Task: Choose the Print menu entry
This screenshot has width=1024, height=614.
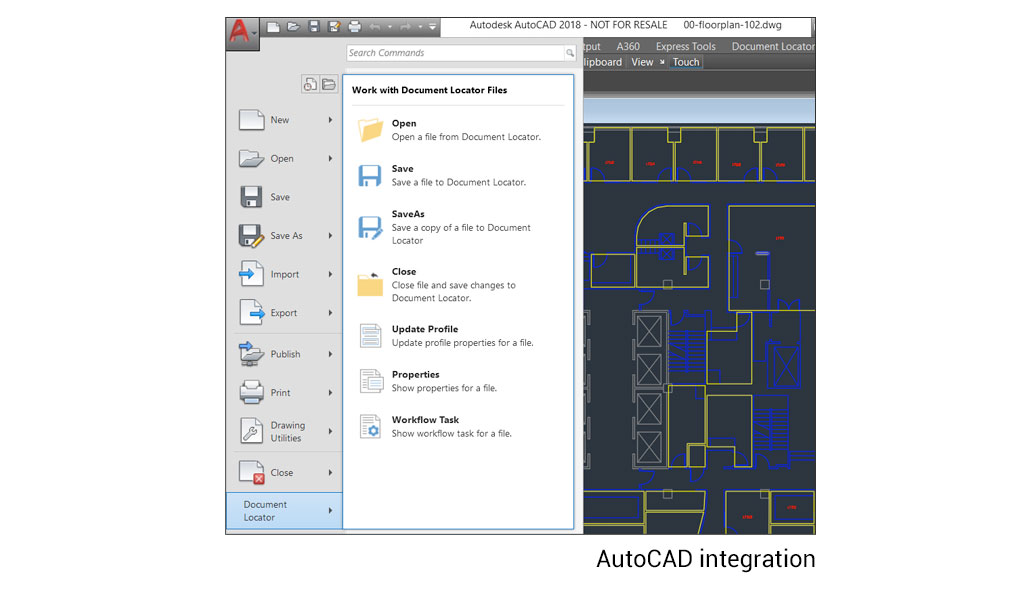Action: pos(285,393)
